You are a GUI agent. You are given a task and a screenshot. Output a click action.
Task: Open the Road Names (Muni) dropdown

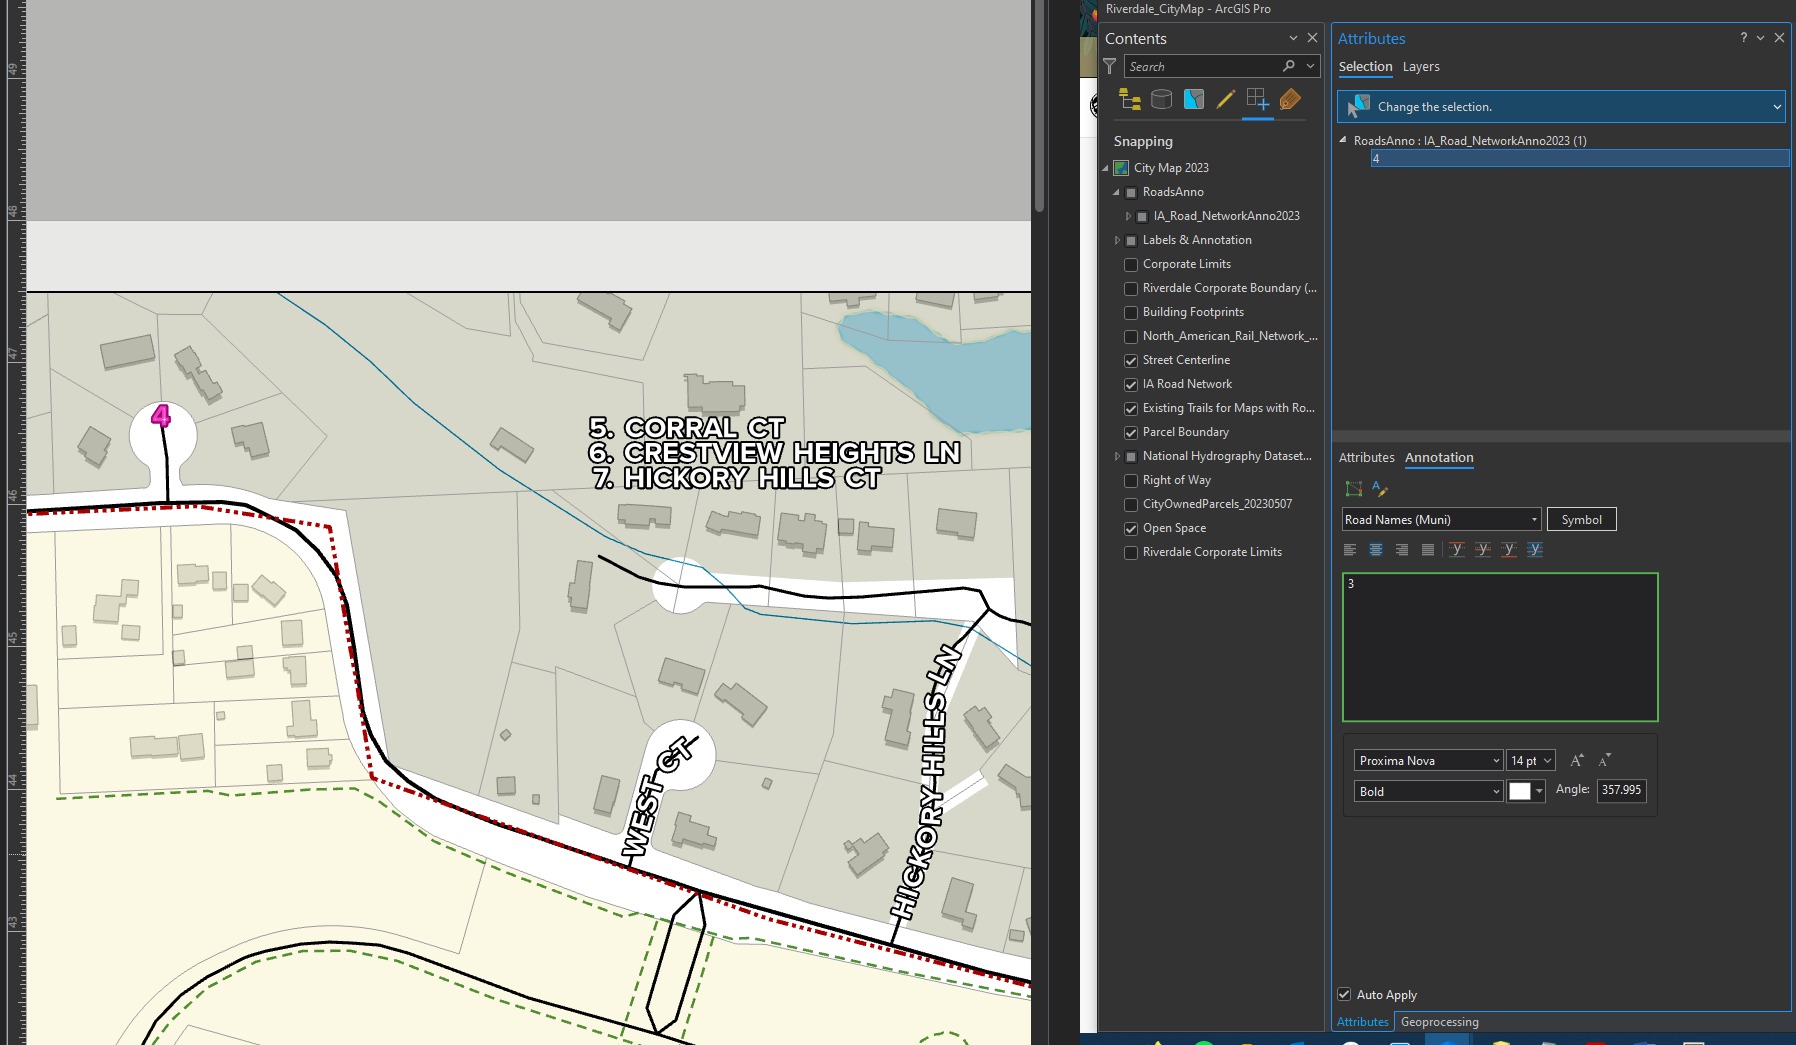point(1531,519)
